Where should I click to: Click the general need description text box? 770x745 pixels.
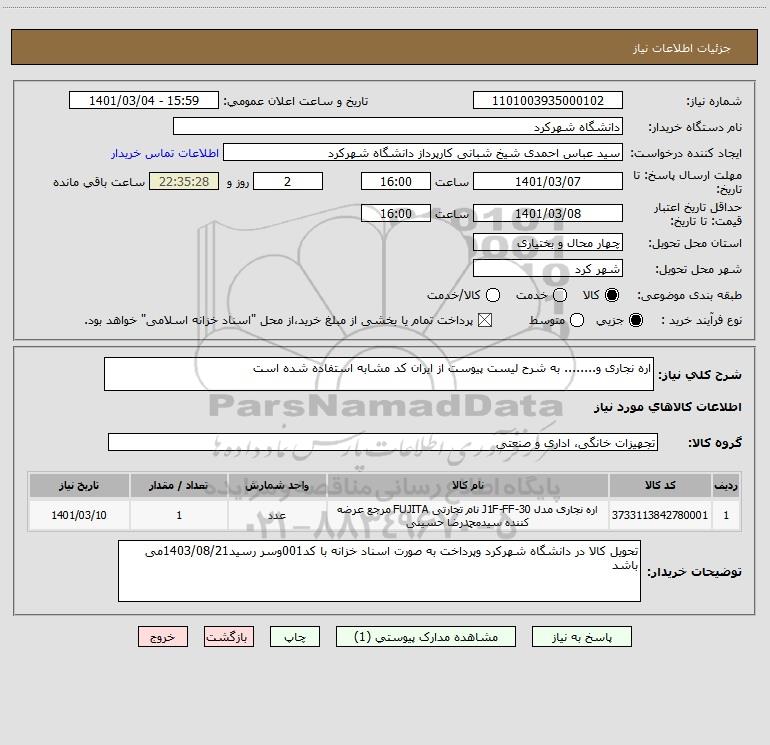click(x=379, y=374)
